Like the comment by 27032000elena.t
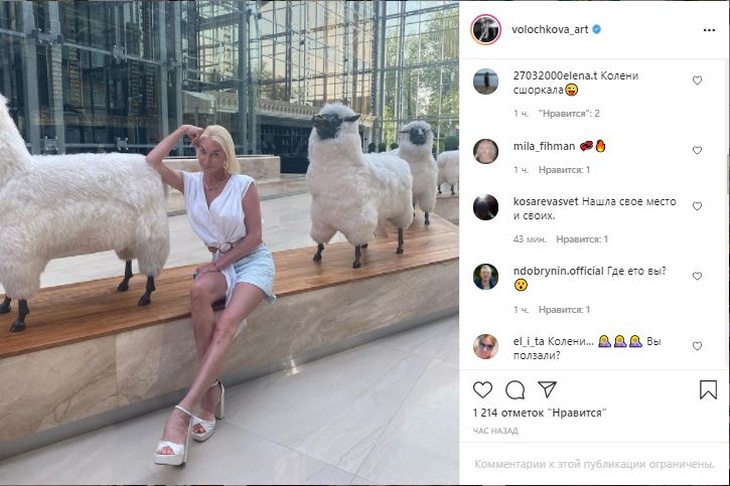The width and height of the screenshot is (730, 486). click(697, 81)
